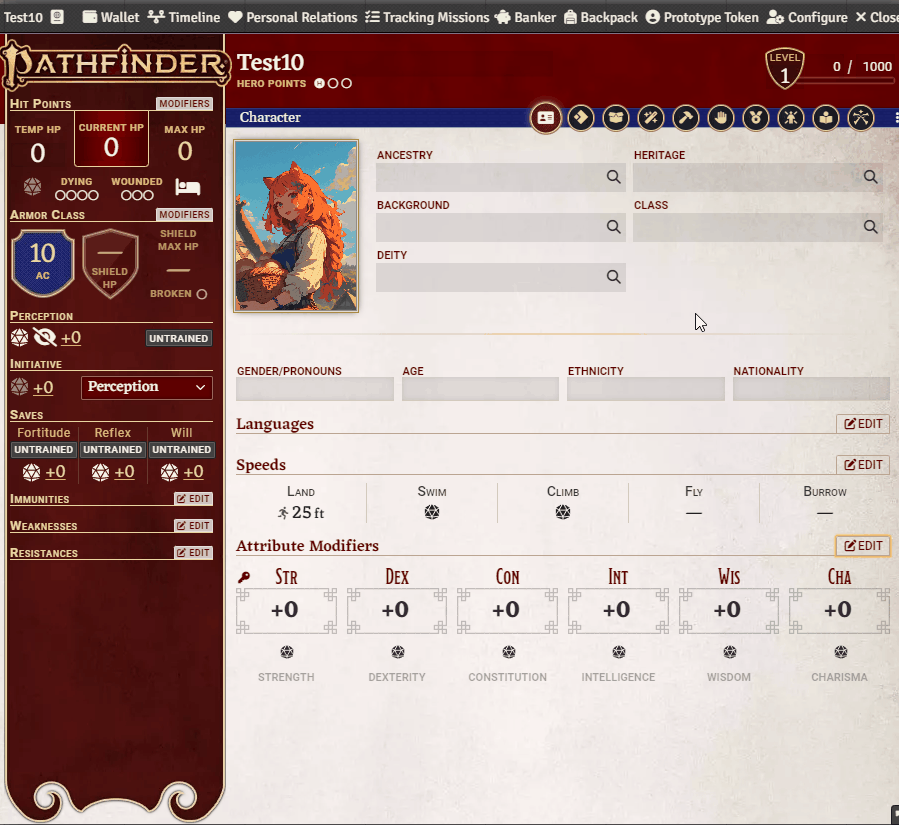The width and height of the screenshot is (899, 825).
Task: Click the document ID icon beside Test10 title
Action: pyautogui.click(x=57, y=17)
